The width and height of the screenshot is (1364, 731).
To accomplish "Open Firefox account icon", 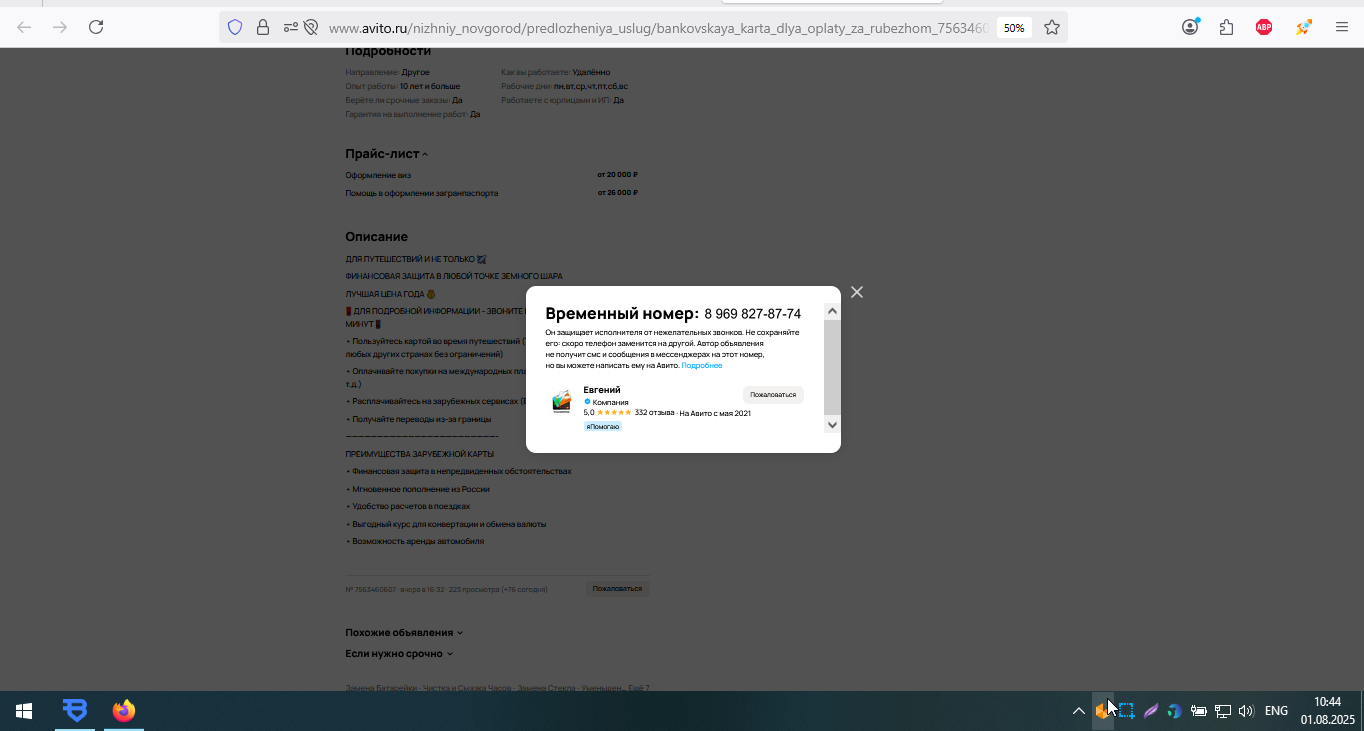I will (x=1190, y=28).
